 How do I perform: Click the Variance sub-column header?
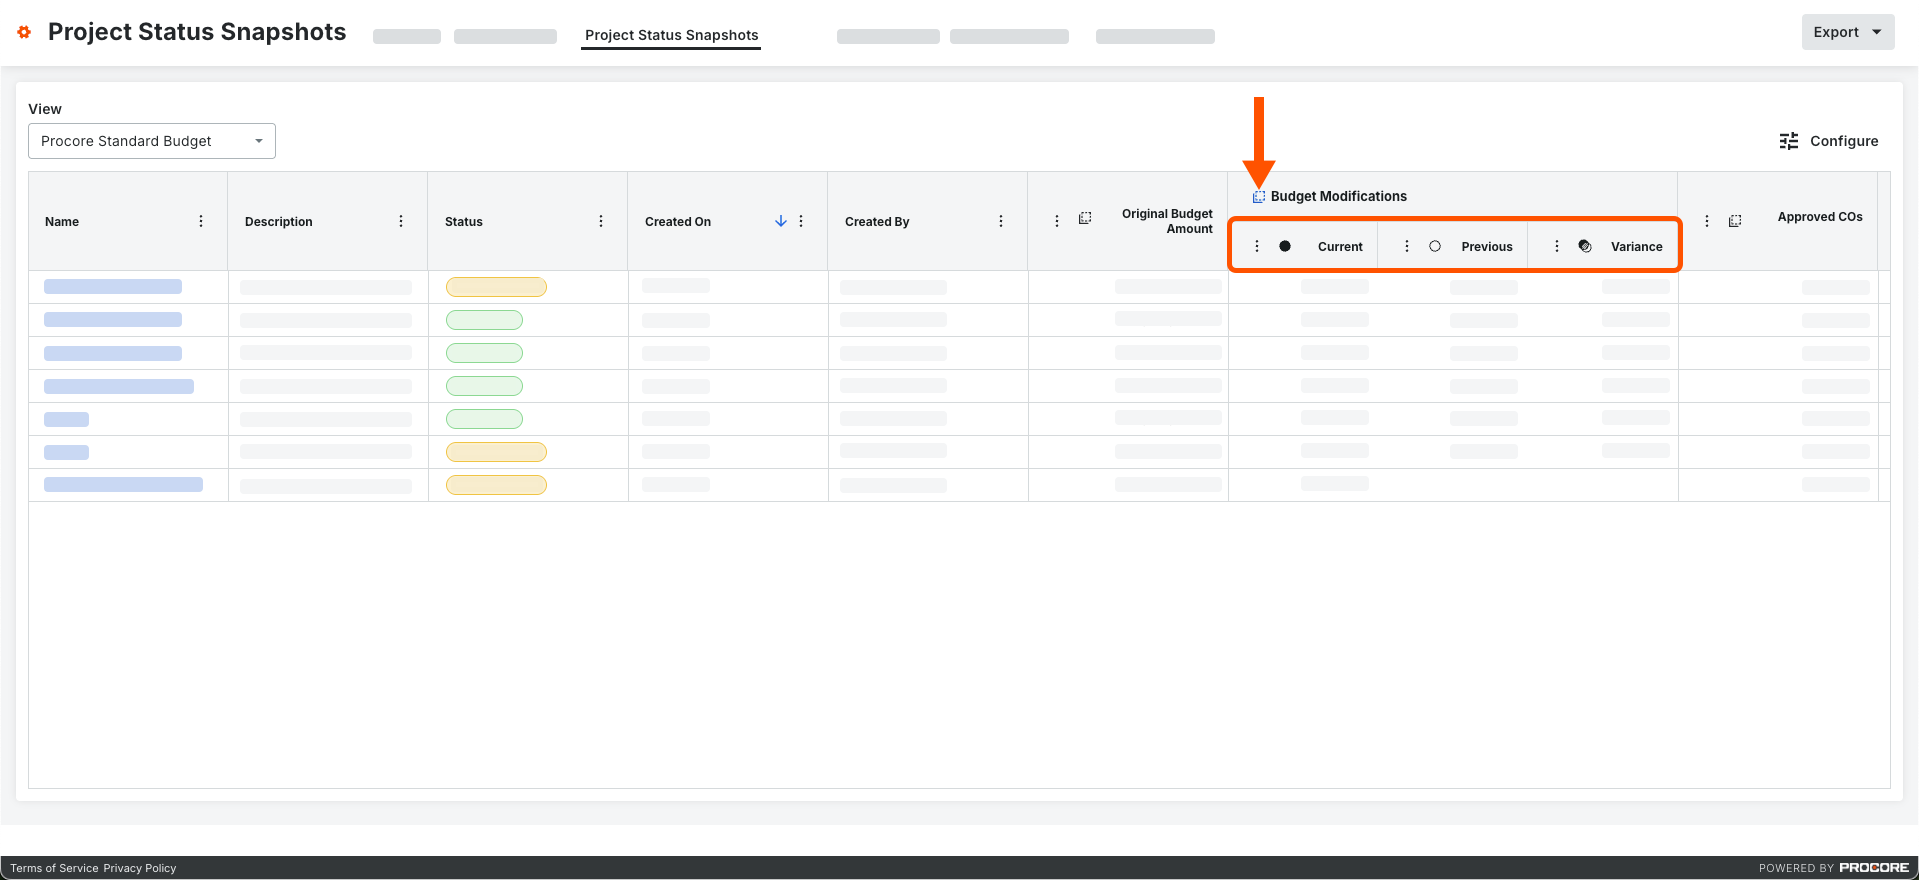pyautogui.click(x=1637, y=247)
